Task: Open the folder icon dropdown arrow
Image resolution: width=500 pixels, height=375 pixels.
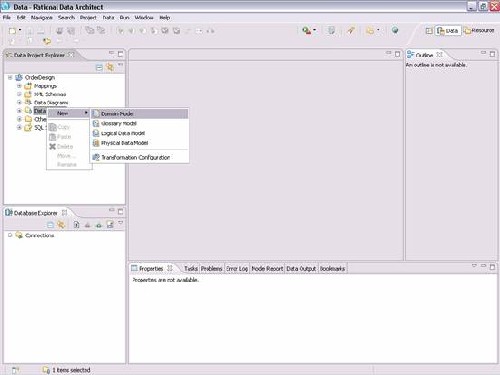Action: point(378,30)
